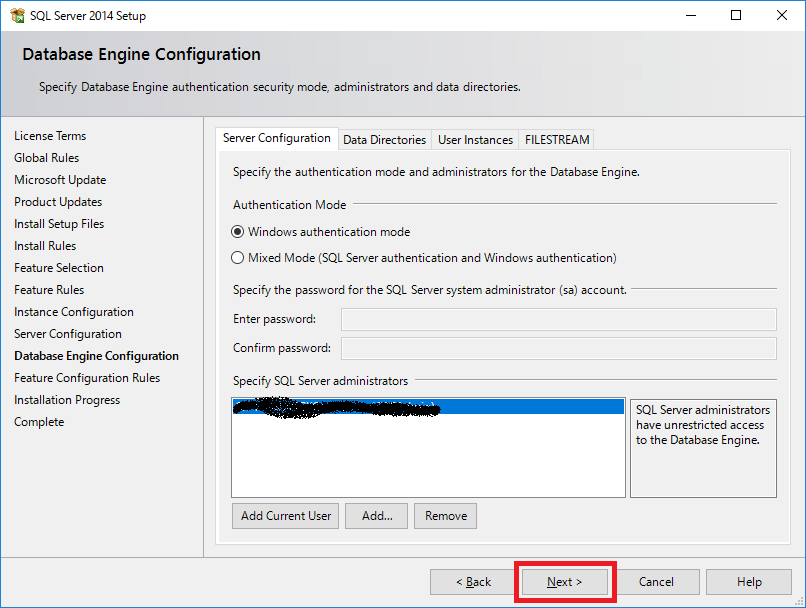Switch to the Server Configuration tab
The height and width of the screenshot is (608, 806).
[x=277, y=138]
